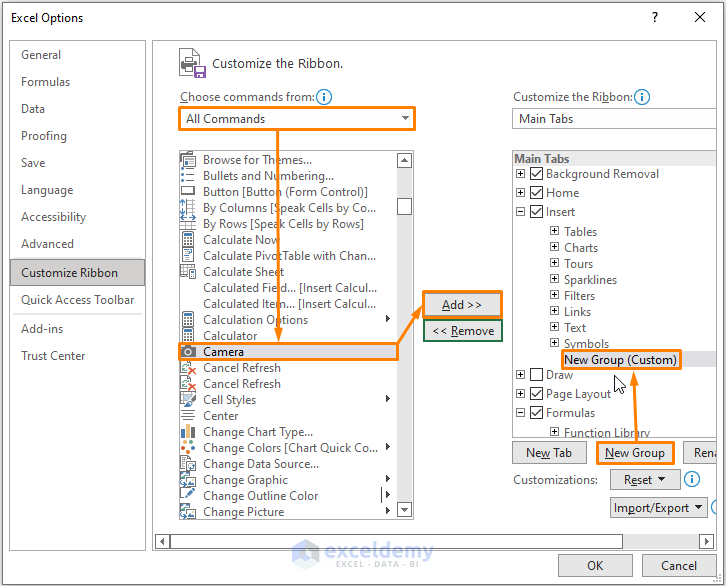The width and height of the screenshot is (726, 586).
Task: Enable the Draw tab checkbox
Action: pyautogui.click(x=536, y=374)
